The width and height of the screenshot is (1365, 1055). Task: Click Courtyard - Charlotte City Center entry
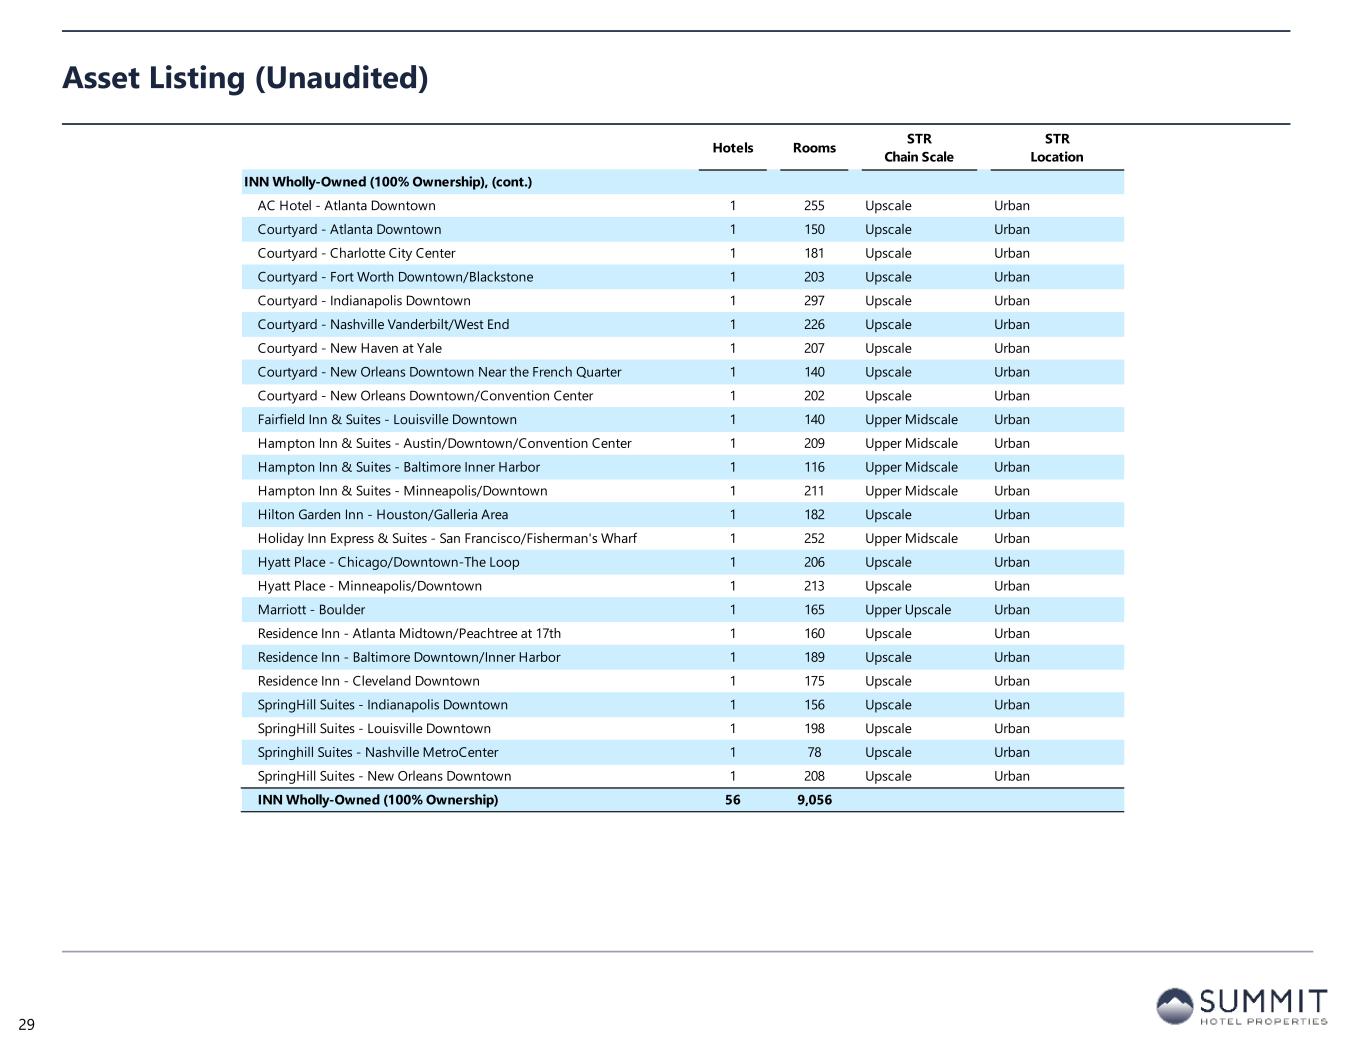point(356,254)
